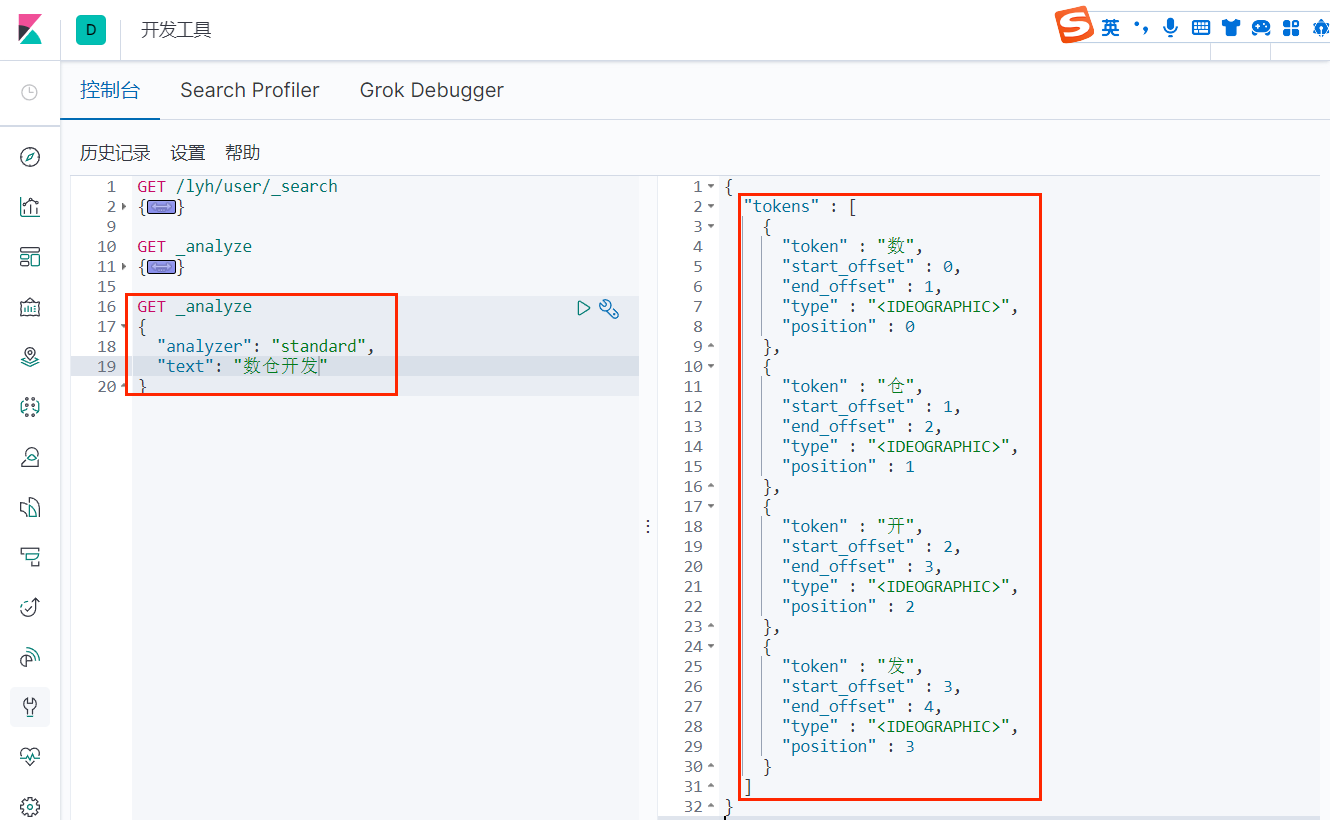Open the Uptime sidebar icon
1330x820 pixels.
(x=30, y=607)
